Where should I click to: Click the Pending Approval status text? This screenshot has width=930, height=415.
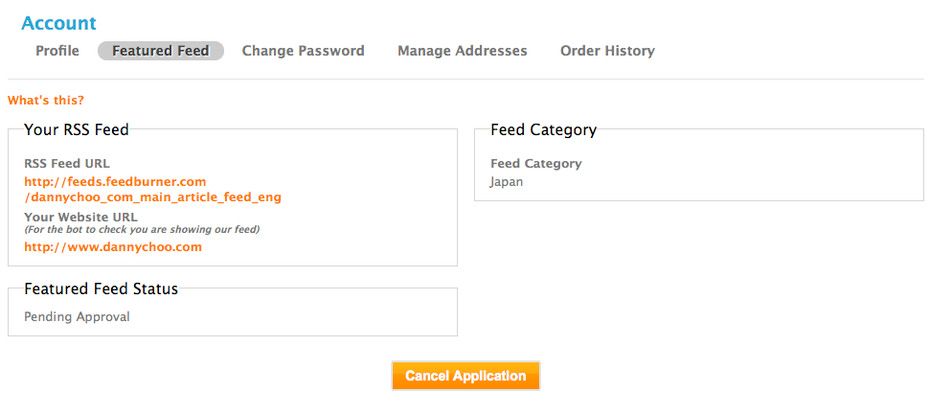77,317
